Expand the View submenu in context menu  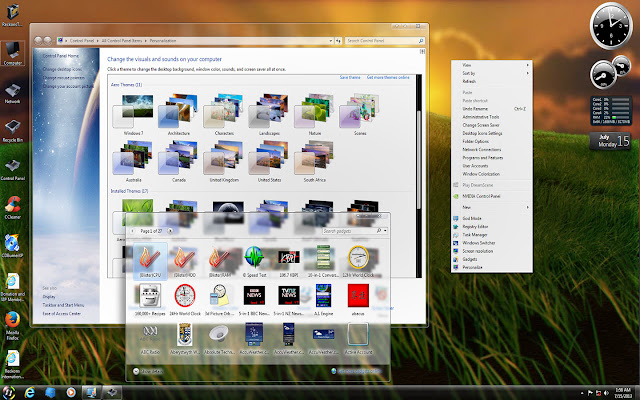click(492, 65)
